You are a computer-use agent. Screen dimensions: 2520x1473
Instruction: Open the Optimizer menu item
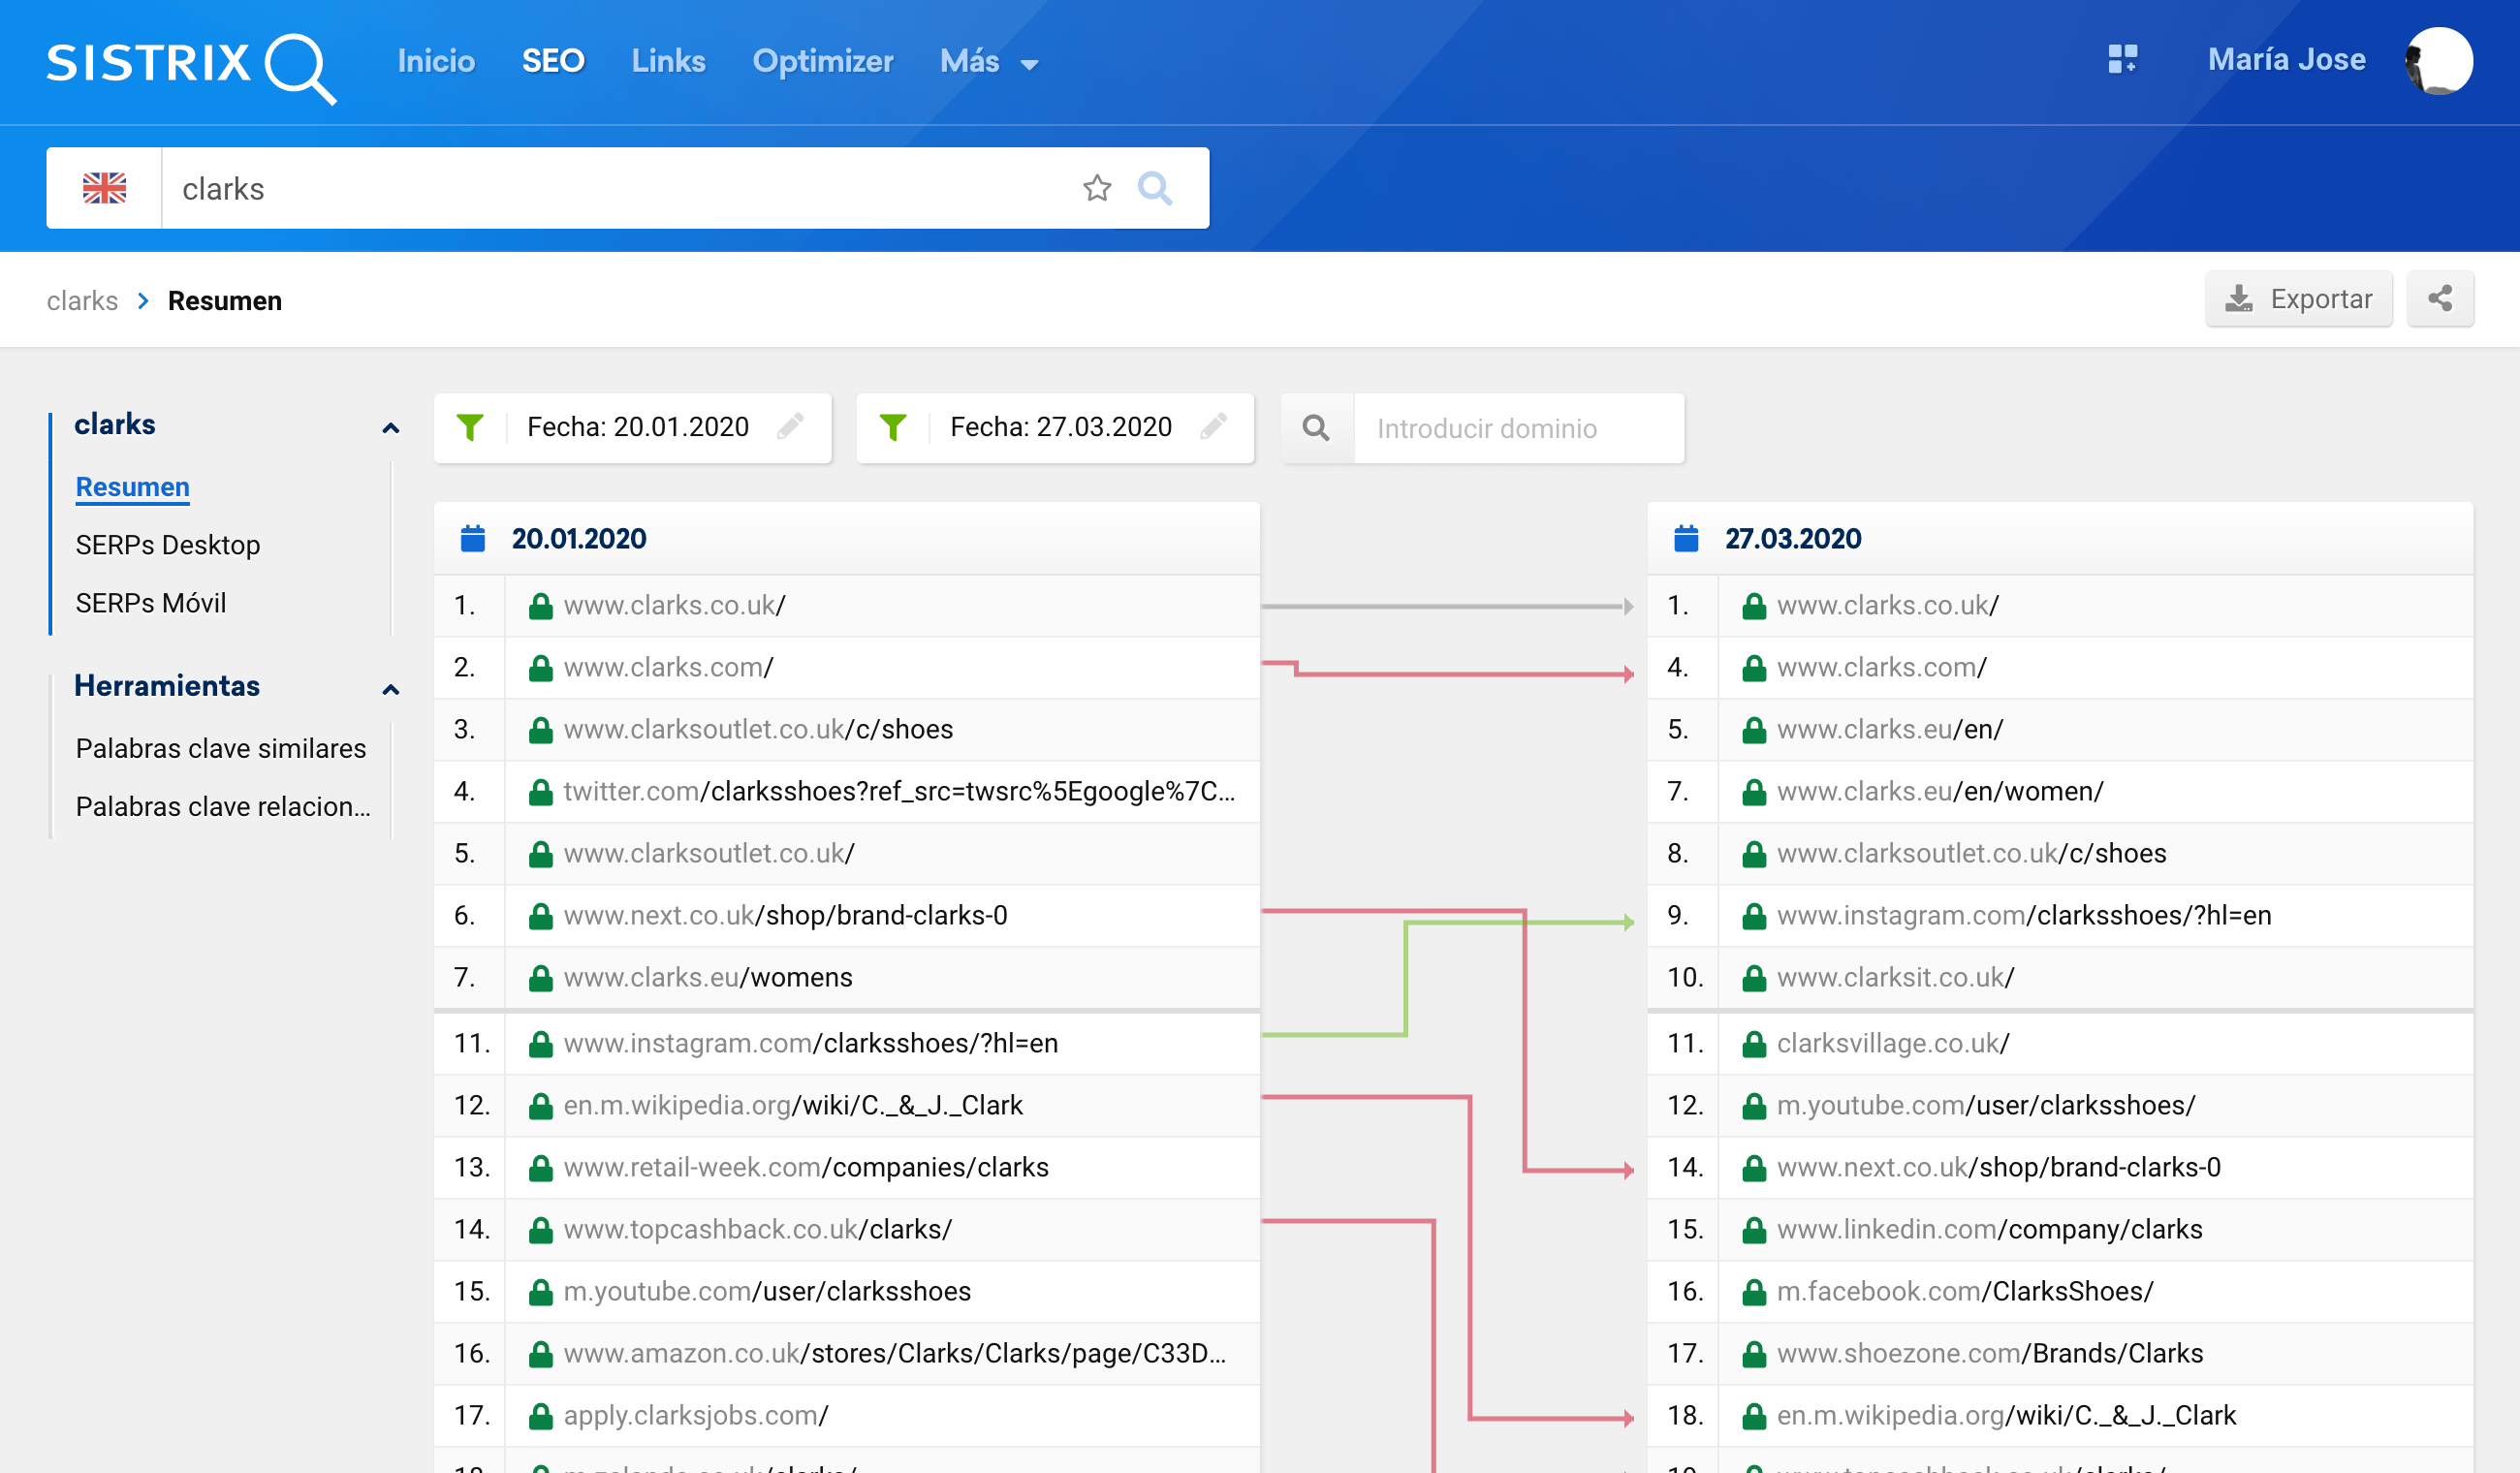tap(822, 62)
